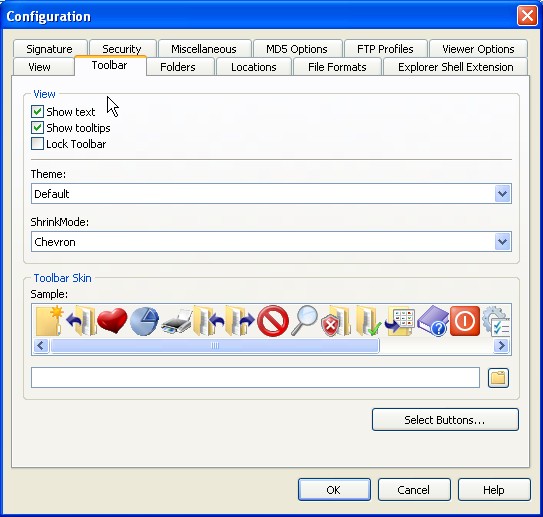
Task: Click the orange power button icon
Action: 465,321
